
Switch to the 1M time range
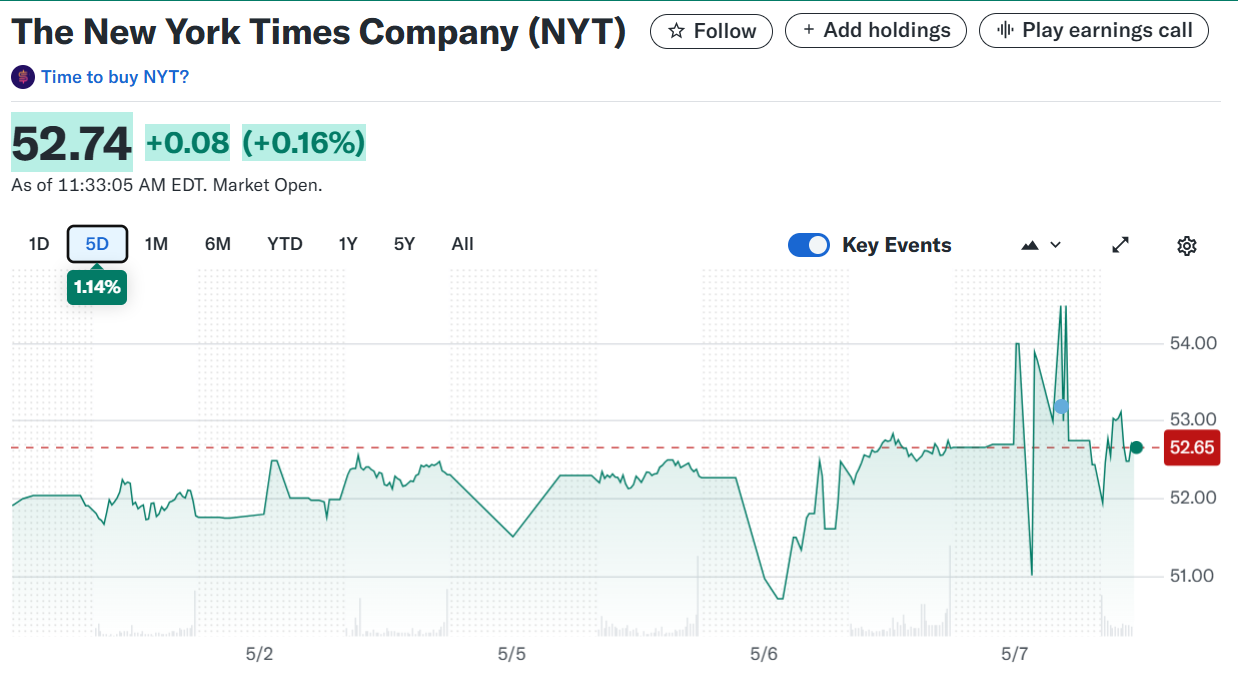coord(156,244)
